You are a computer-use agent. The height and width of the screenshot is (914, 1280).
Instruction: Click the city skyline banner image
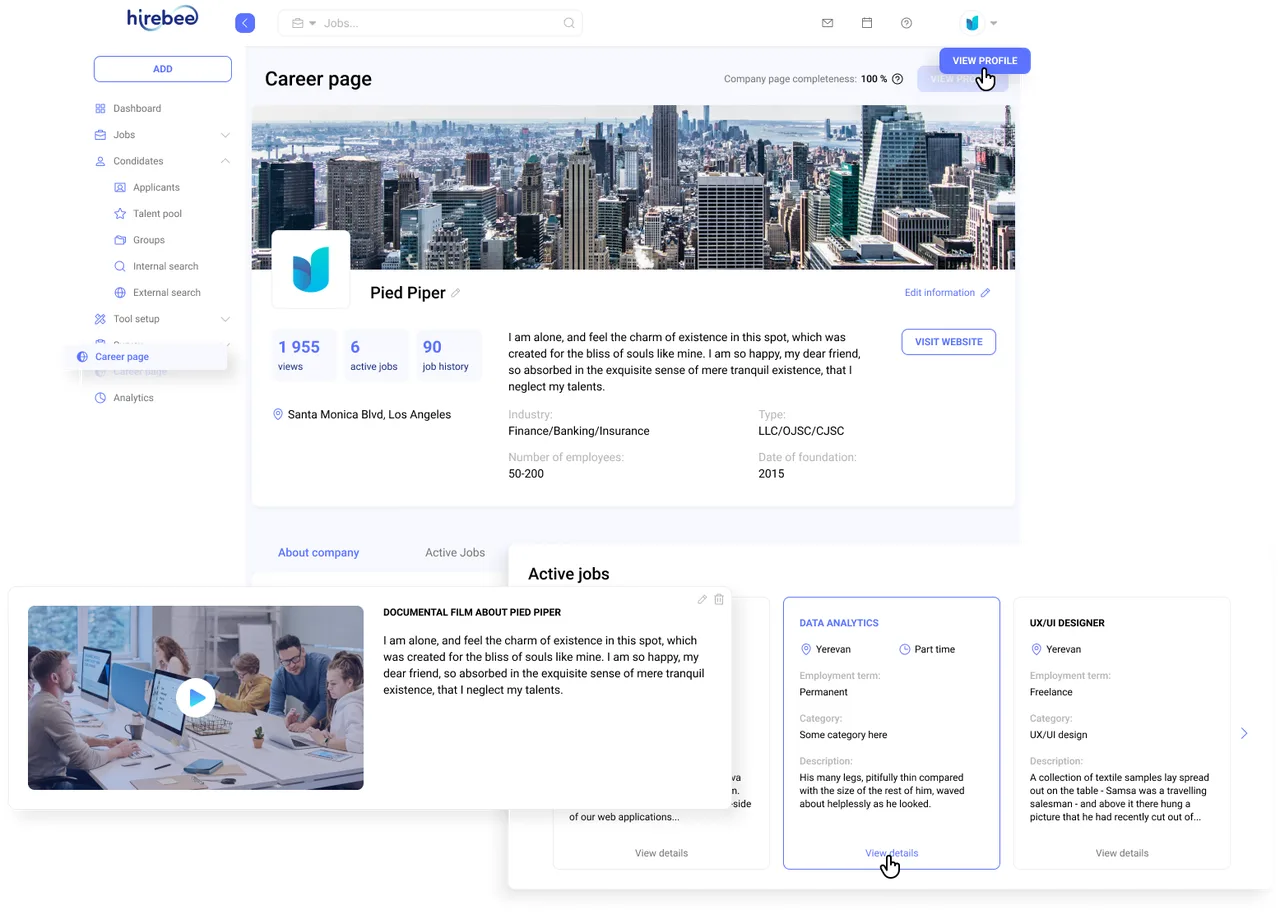click(x=633, y=187)
